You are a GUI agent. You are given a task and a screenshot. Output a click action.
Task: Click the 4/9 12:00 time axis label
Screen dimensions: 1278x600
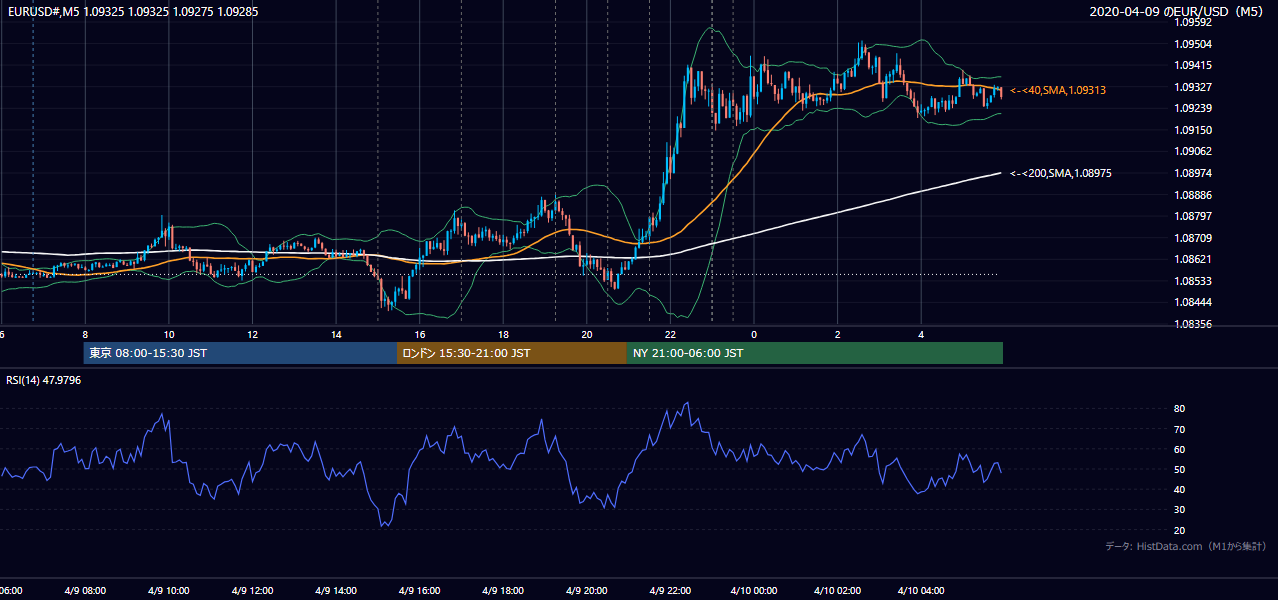point(252,590)
